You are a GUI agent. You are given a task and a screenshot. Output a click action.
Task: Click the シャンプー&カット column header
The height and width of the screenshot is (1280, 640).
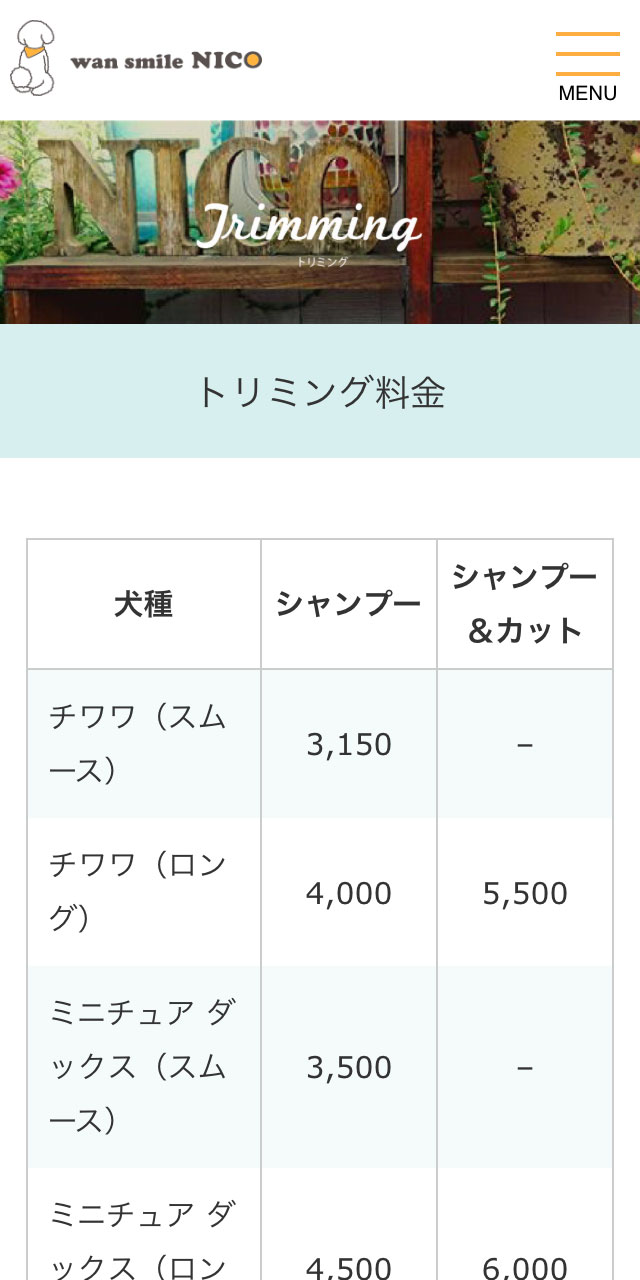click(x=525, y=604)
